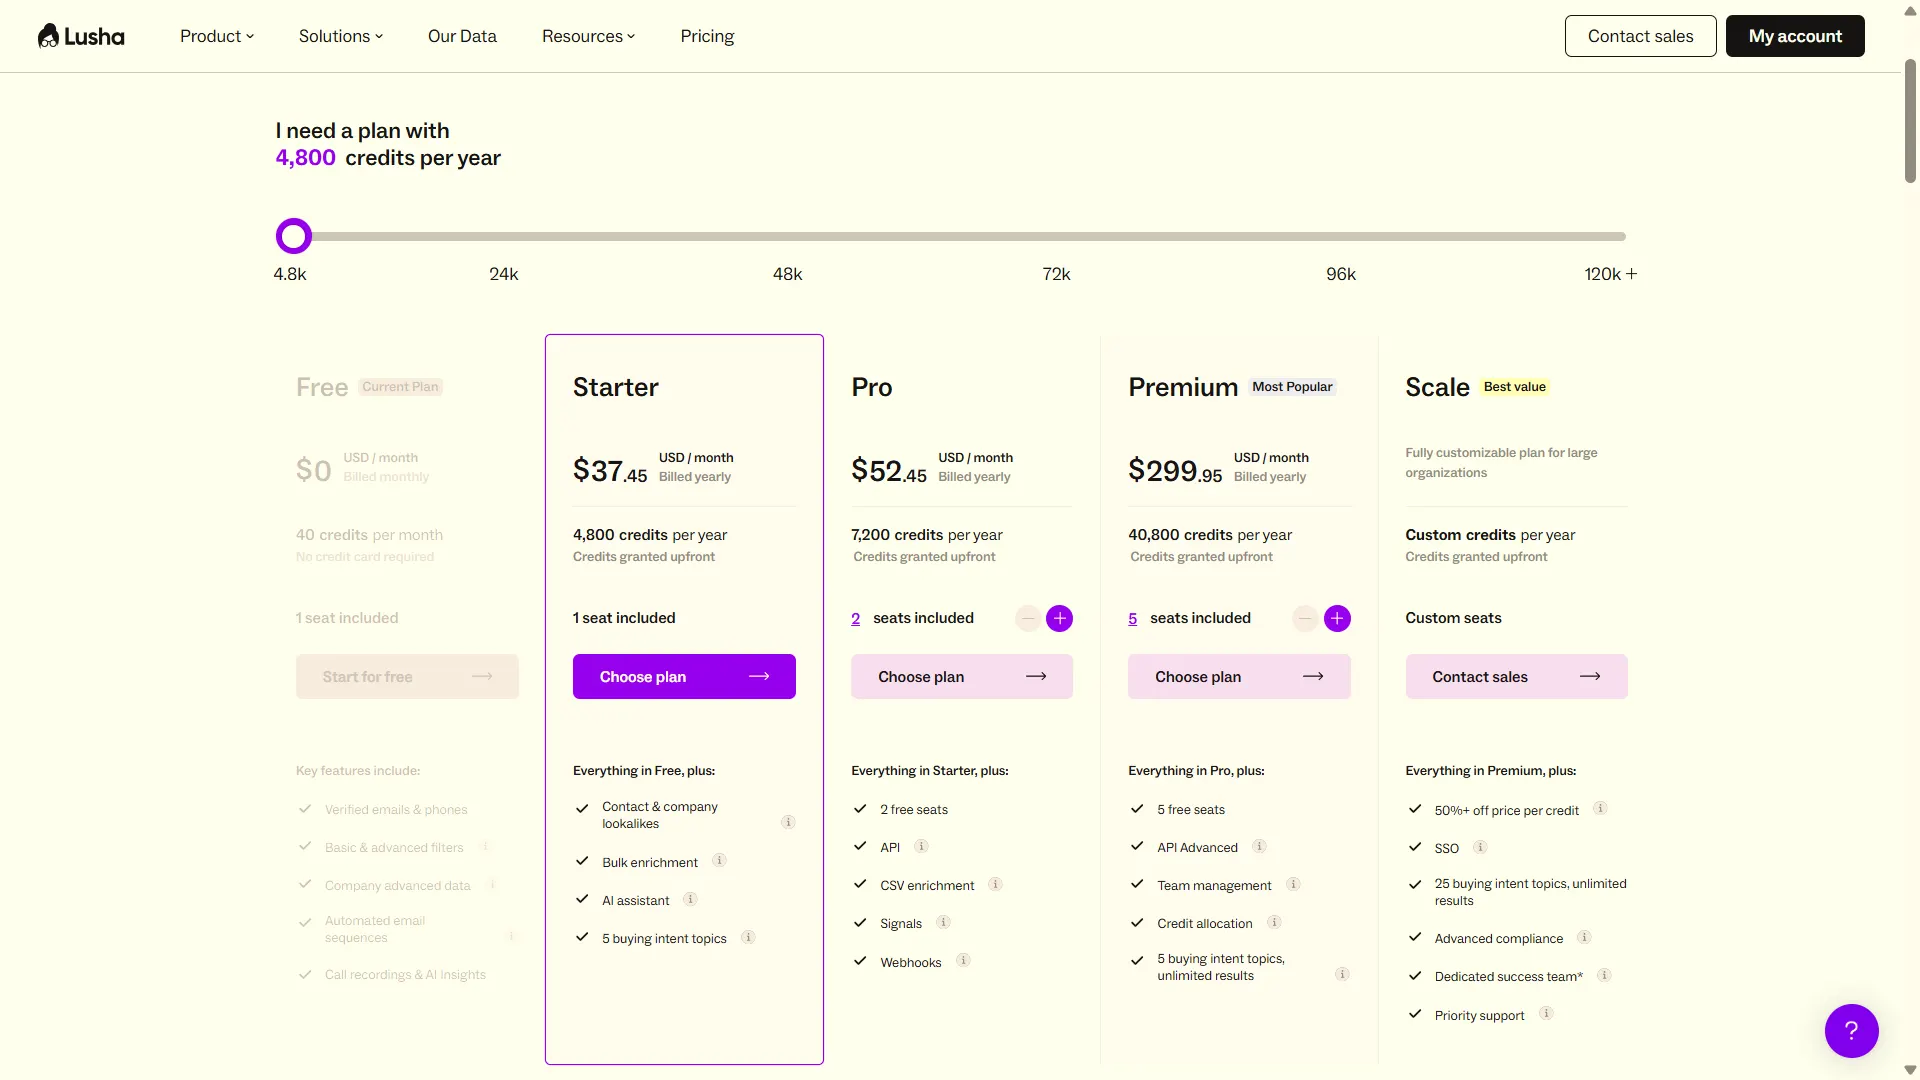Decrease Premium plan seats with minus icon

(x=1304, y=619)
